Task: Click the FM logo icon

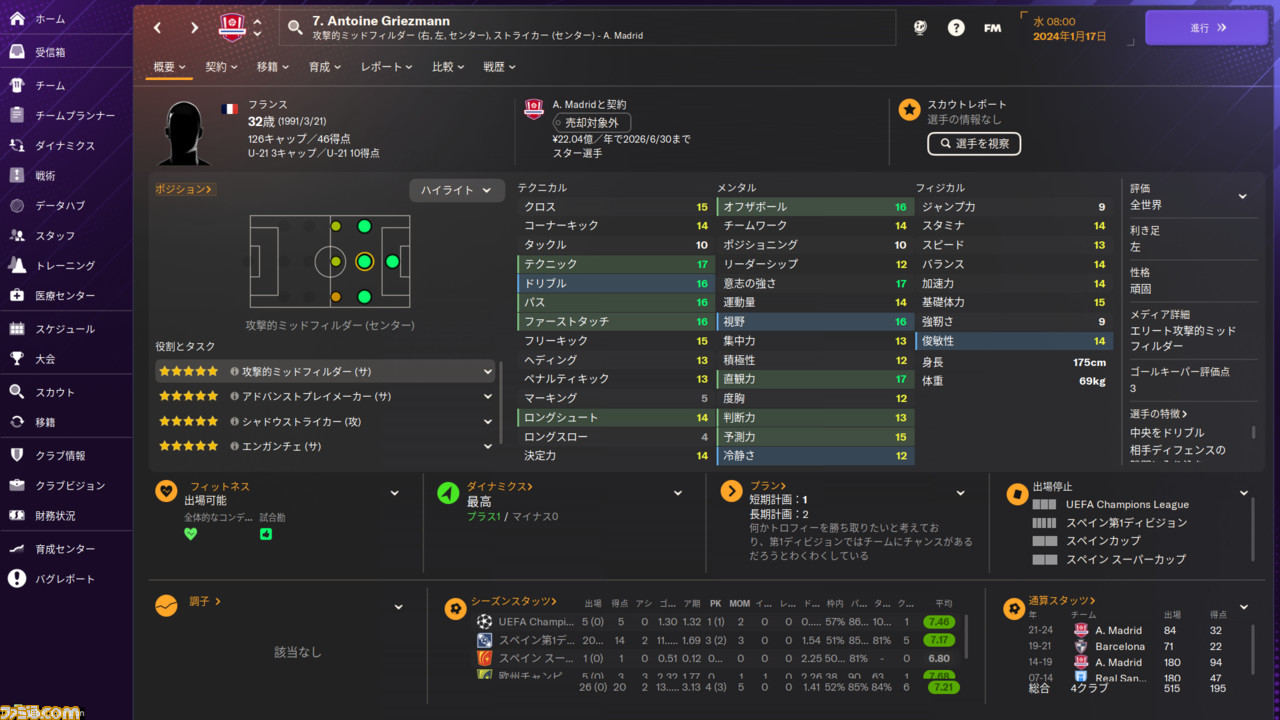Action: (992, 28)
